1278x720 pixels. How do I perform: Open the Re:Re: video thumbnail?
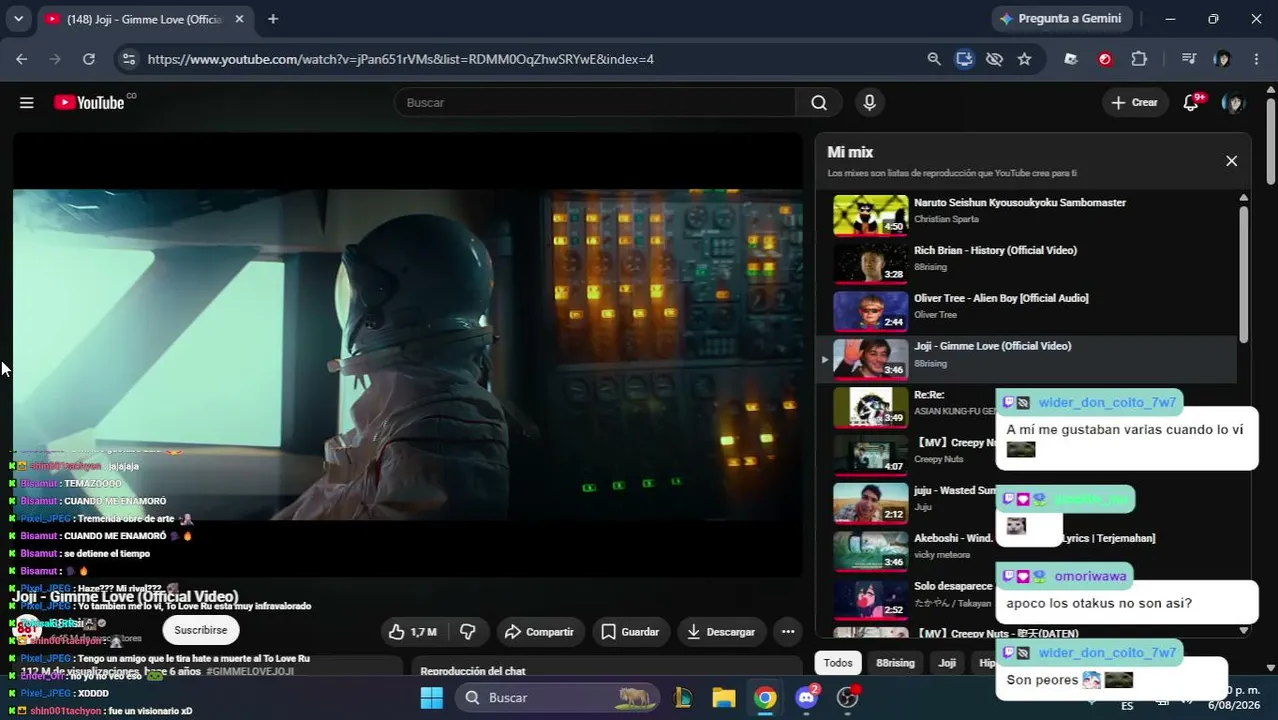tap(870, 406)
